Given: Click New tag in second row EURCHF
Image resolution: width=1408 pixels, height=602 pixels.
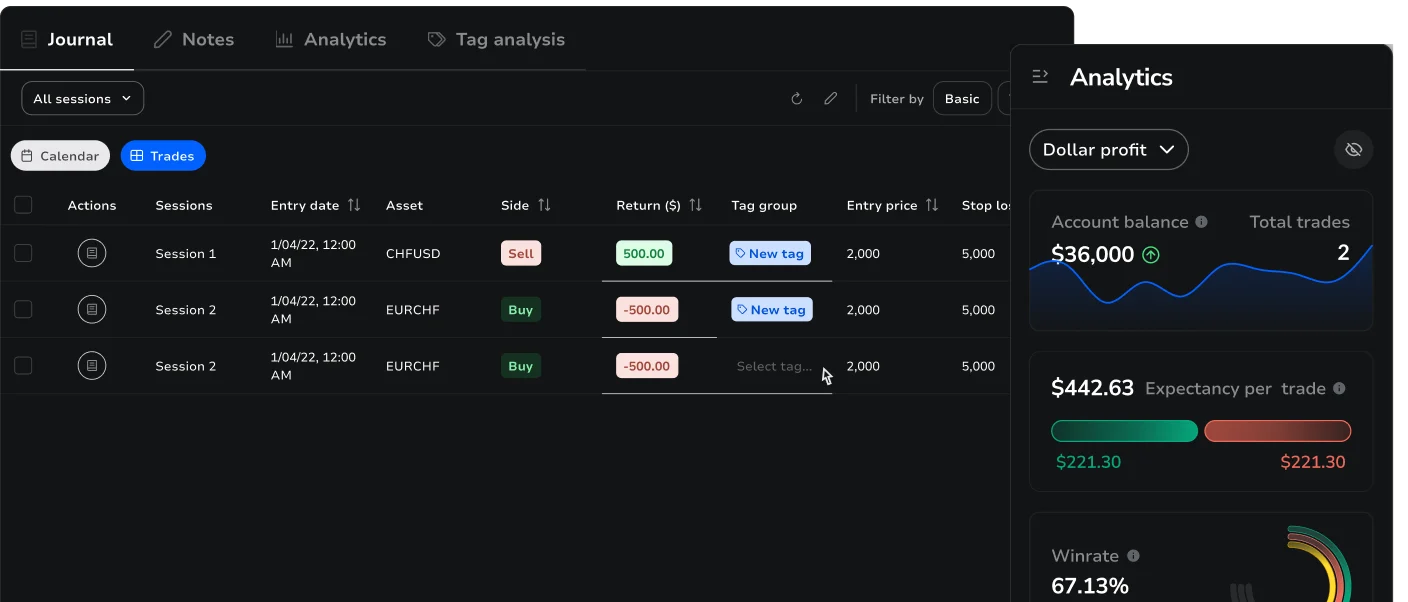Looking at the screenshot, I should [x=771, y=310].
